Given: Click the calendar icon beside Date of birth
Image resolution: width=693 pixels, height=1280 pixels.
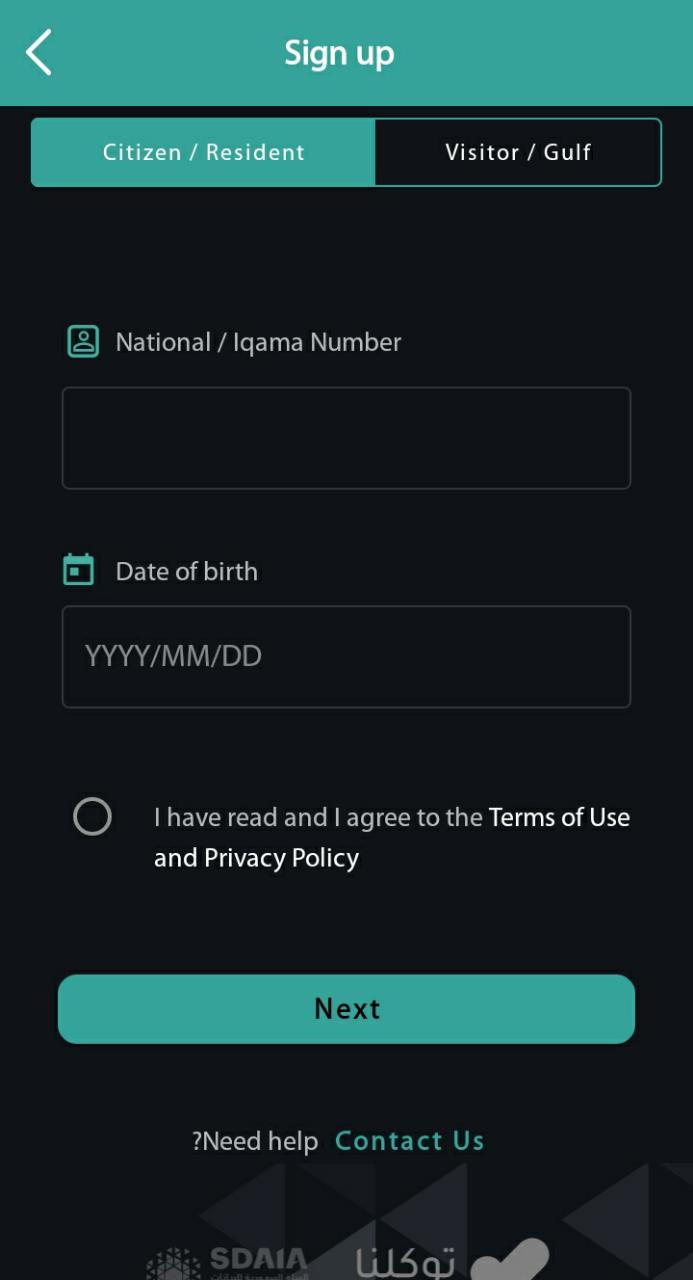Looking at the screenshot, I should click(79, 569).
